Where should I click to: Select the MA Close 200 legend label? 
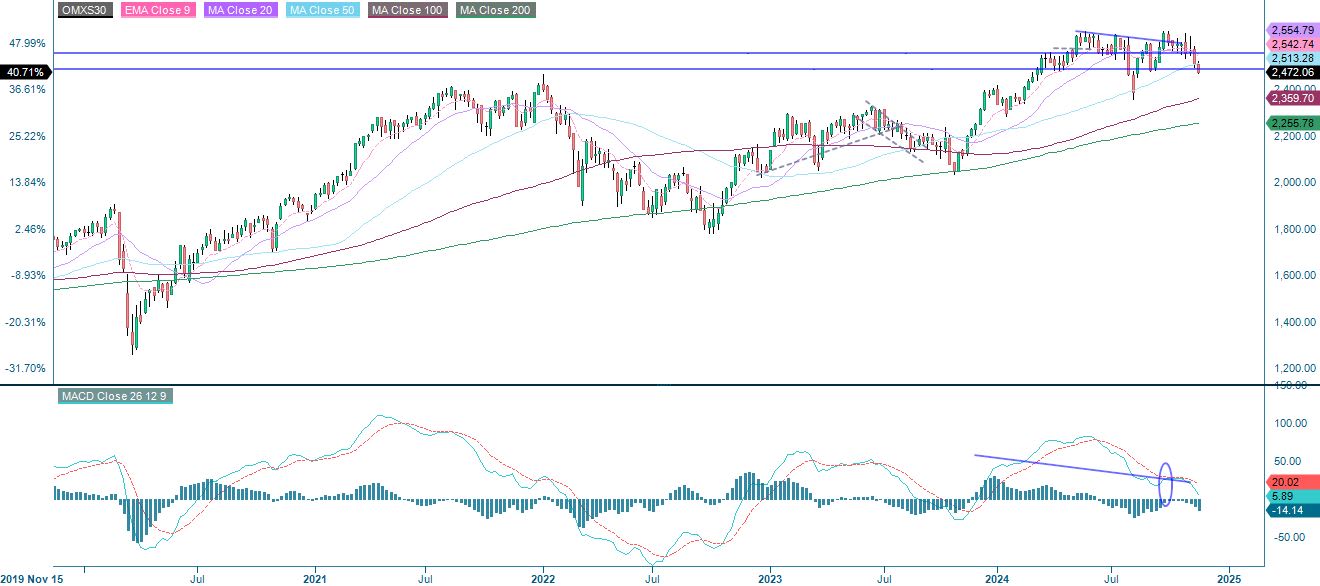tap(495, 10)
